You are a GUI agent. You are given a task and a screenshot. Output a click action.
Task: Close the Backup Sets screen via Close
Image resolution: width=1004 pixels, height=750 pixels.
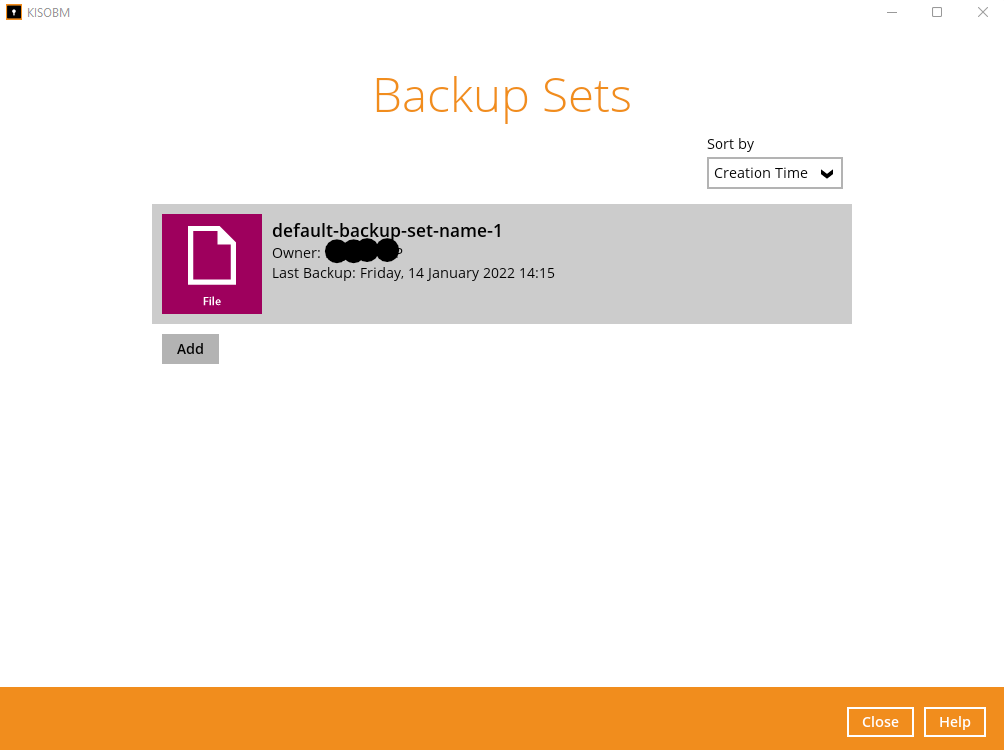880,722
